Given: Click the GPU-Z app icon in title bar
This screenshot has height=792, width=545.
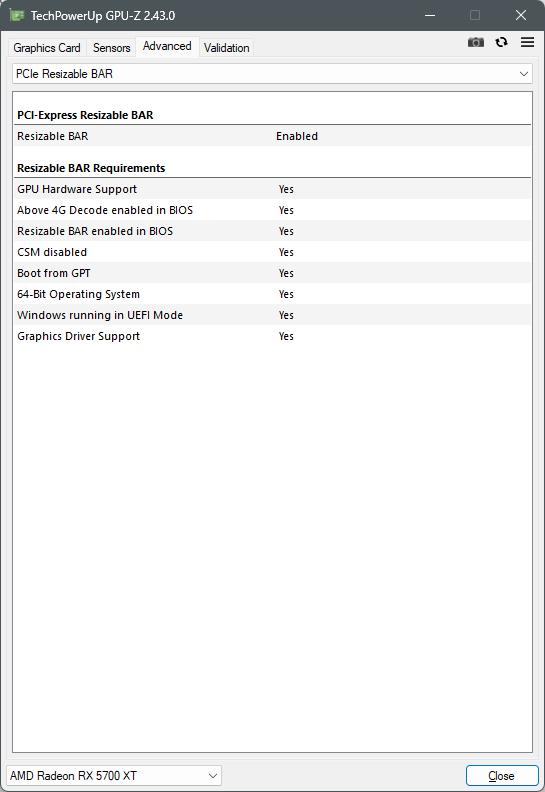Looking at the screenshot, I should (x=17, y=16).
